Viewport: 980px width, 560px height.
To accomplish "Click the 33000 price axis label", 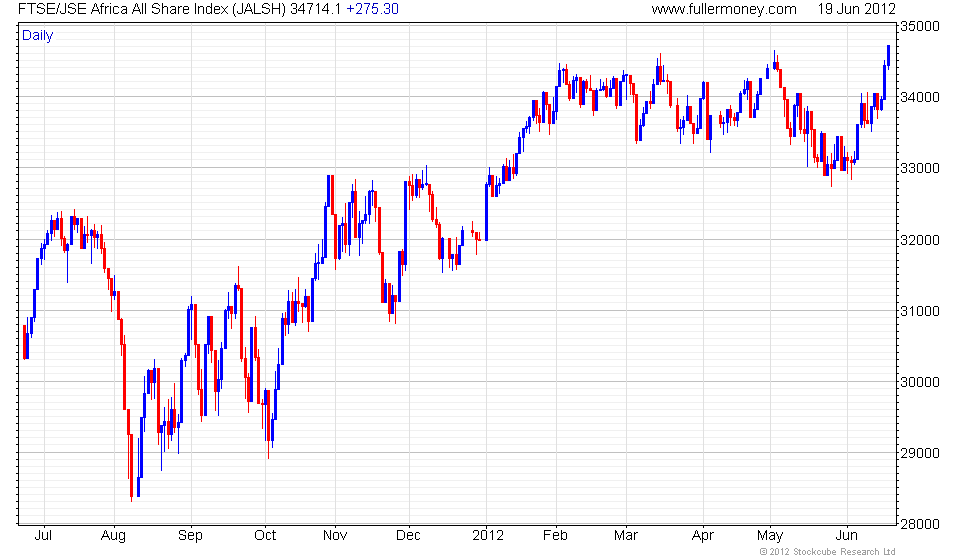I will tap(919, 168).
